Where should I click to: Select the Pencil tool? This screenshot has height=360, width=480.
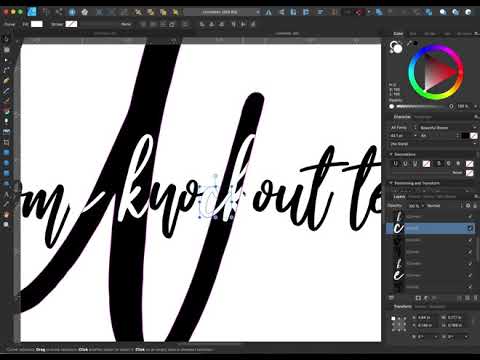[x=6, y=91]
